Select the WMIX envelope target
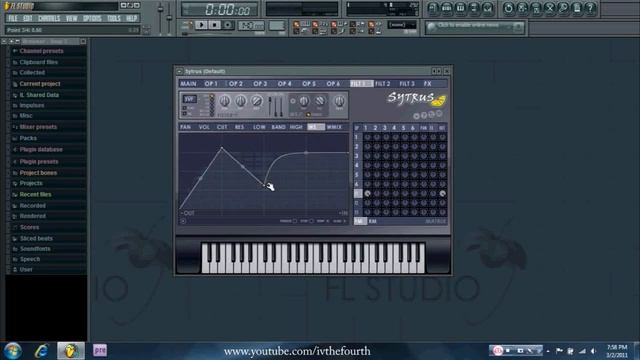Screen dimensions: 640x360 tap(334, 127)
